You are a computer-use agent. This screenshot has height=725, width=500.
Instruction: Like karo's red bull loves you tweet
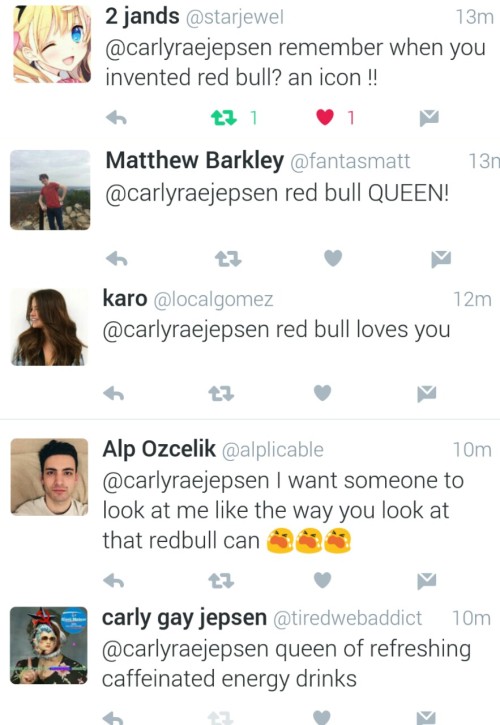[322, 393]
